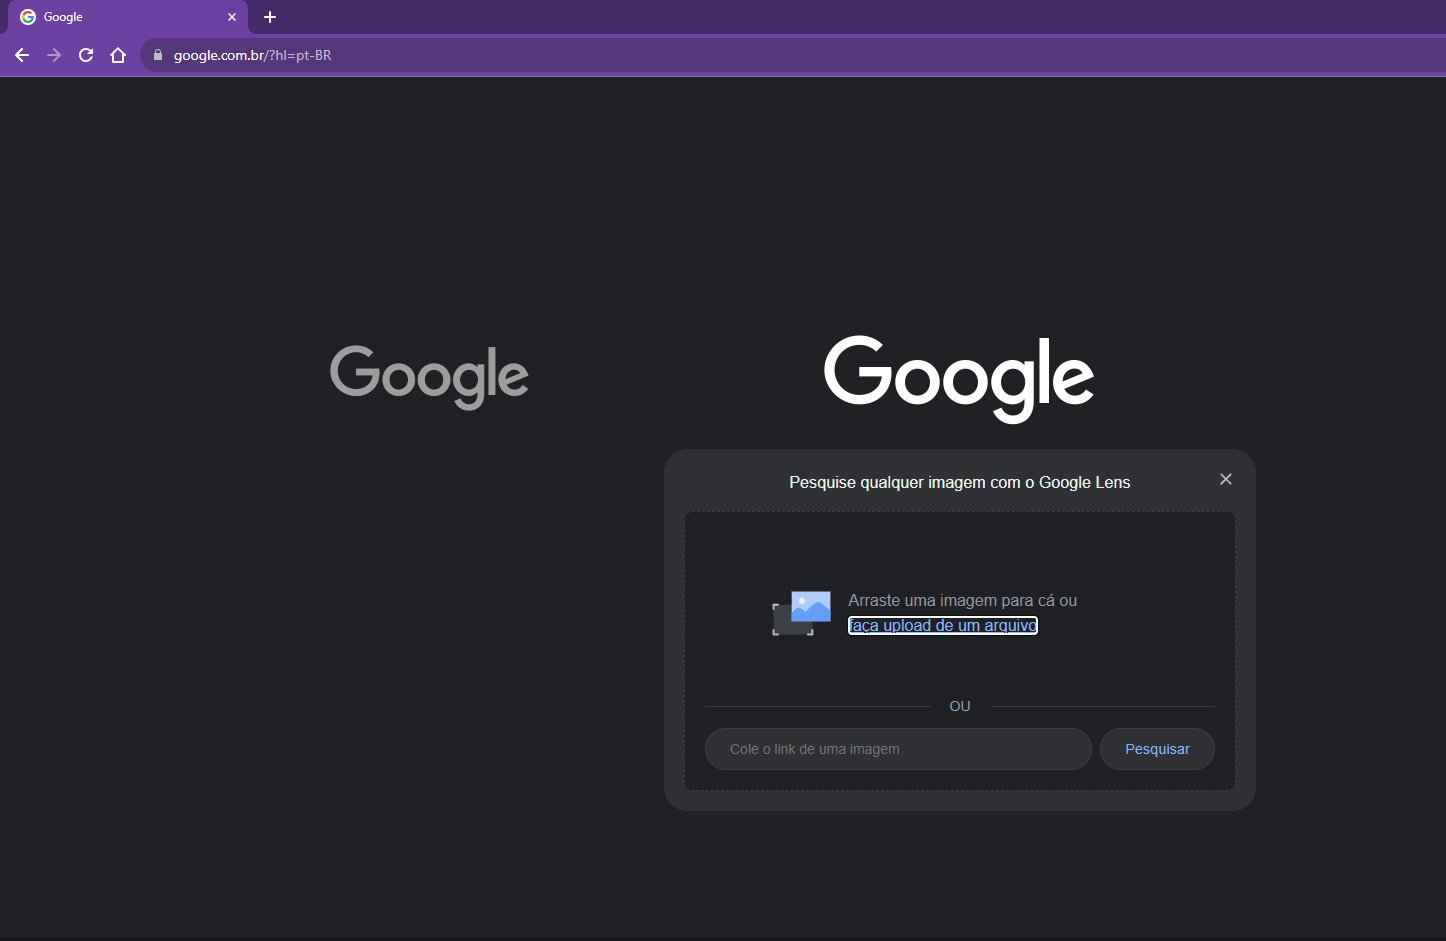The height and width of the screenshot is (941, 1446).
Task: Close the Google Lens dialog
Action: [1226, 479]
